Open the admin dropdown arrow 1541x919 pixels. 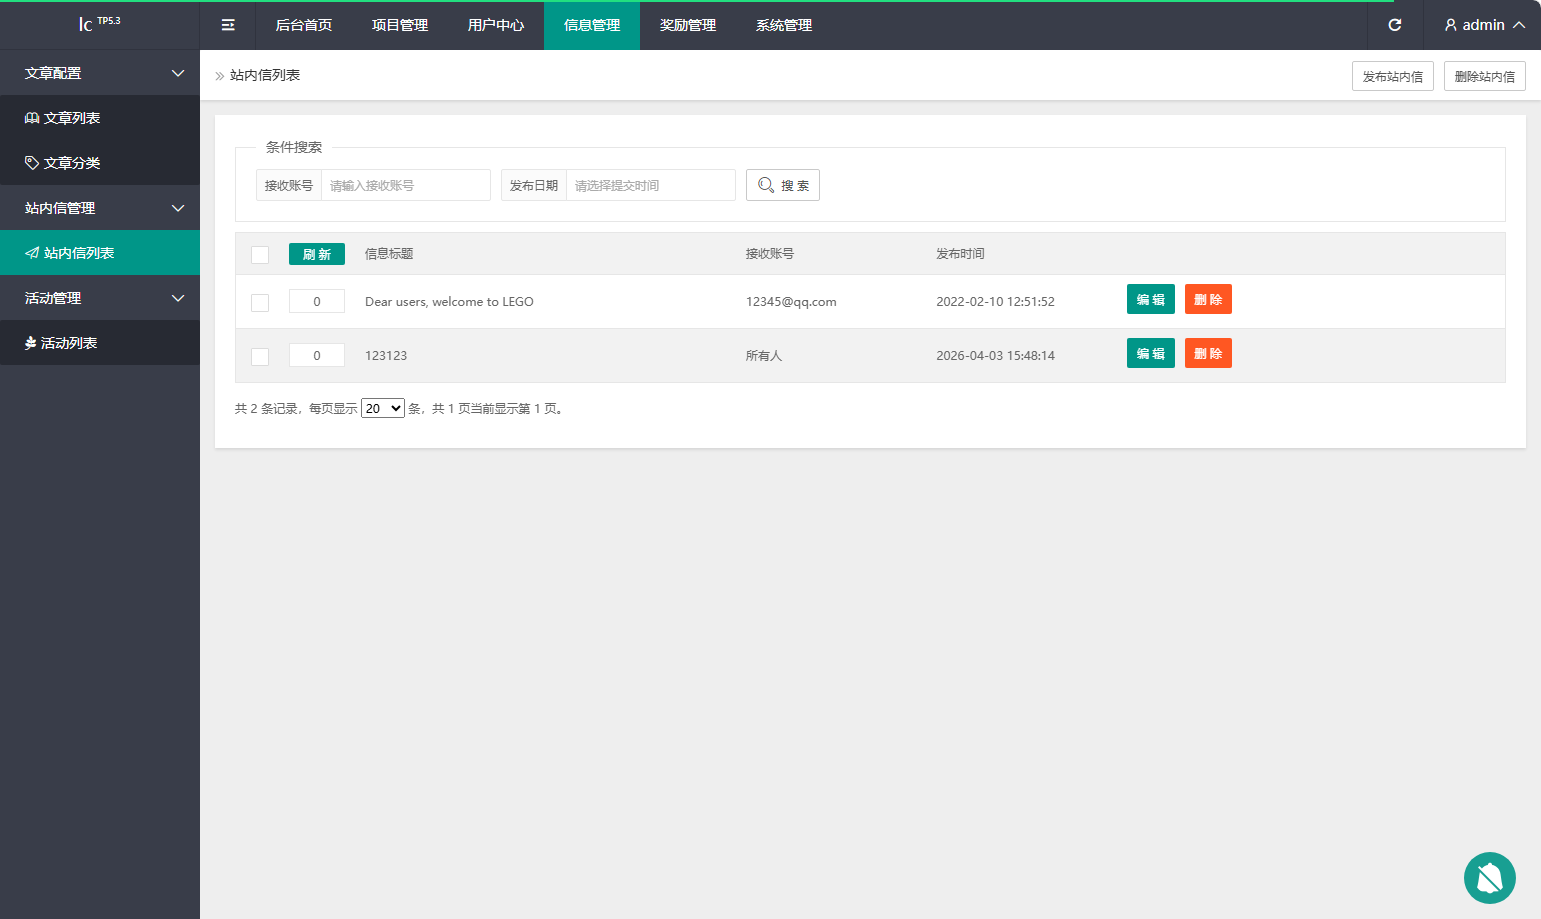click(1519, 25)
